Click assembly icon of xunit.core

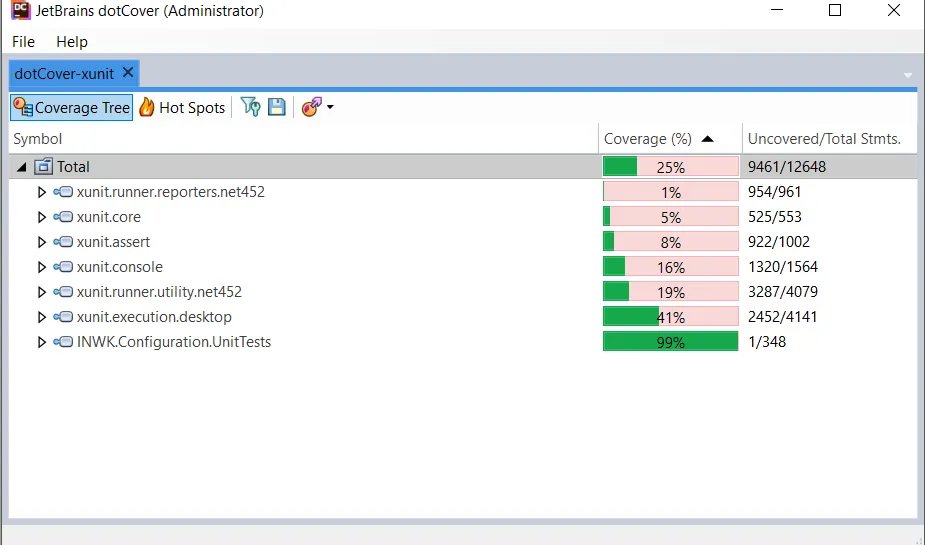click(x=63, y=216)
